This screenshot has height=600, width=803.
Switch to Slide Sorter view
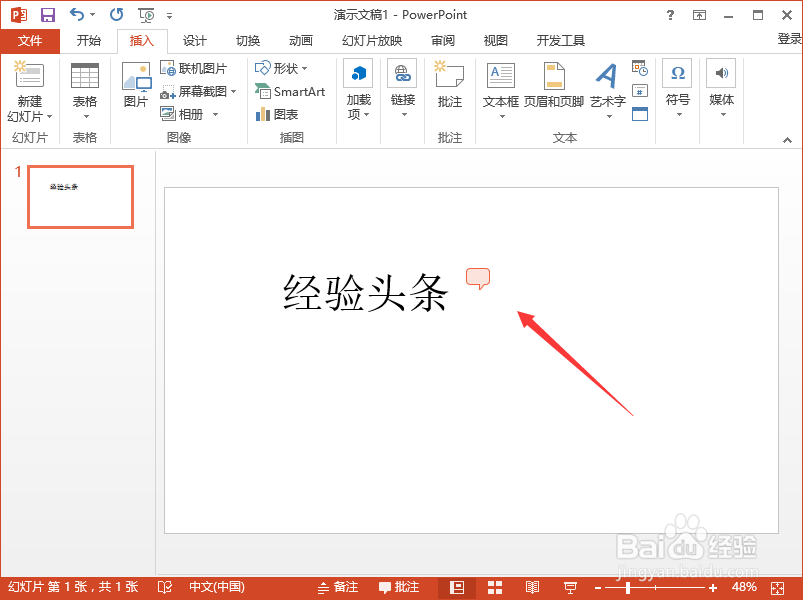pos(495,587)
